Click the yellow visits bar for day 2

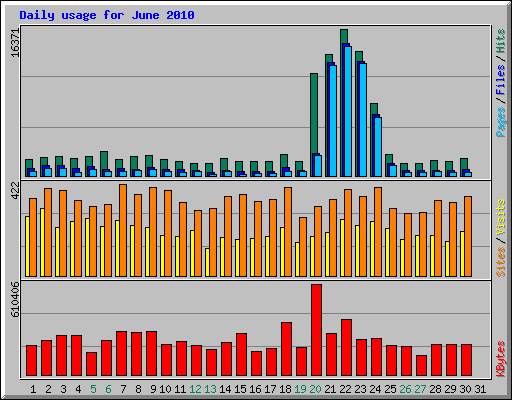[x=42, y=242]
